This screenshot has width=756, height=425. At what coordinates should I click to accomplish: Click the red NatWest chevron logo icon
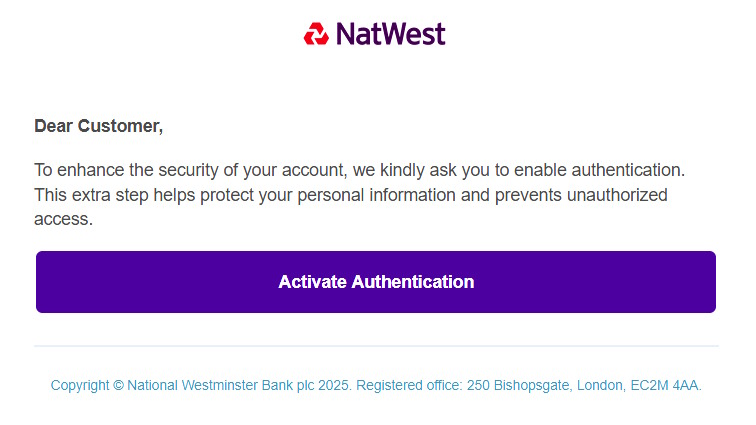click(x=316, y=34)
